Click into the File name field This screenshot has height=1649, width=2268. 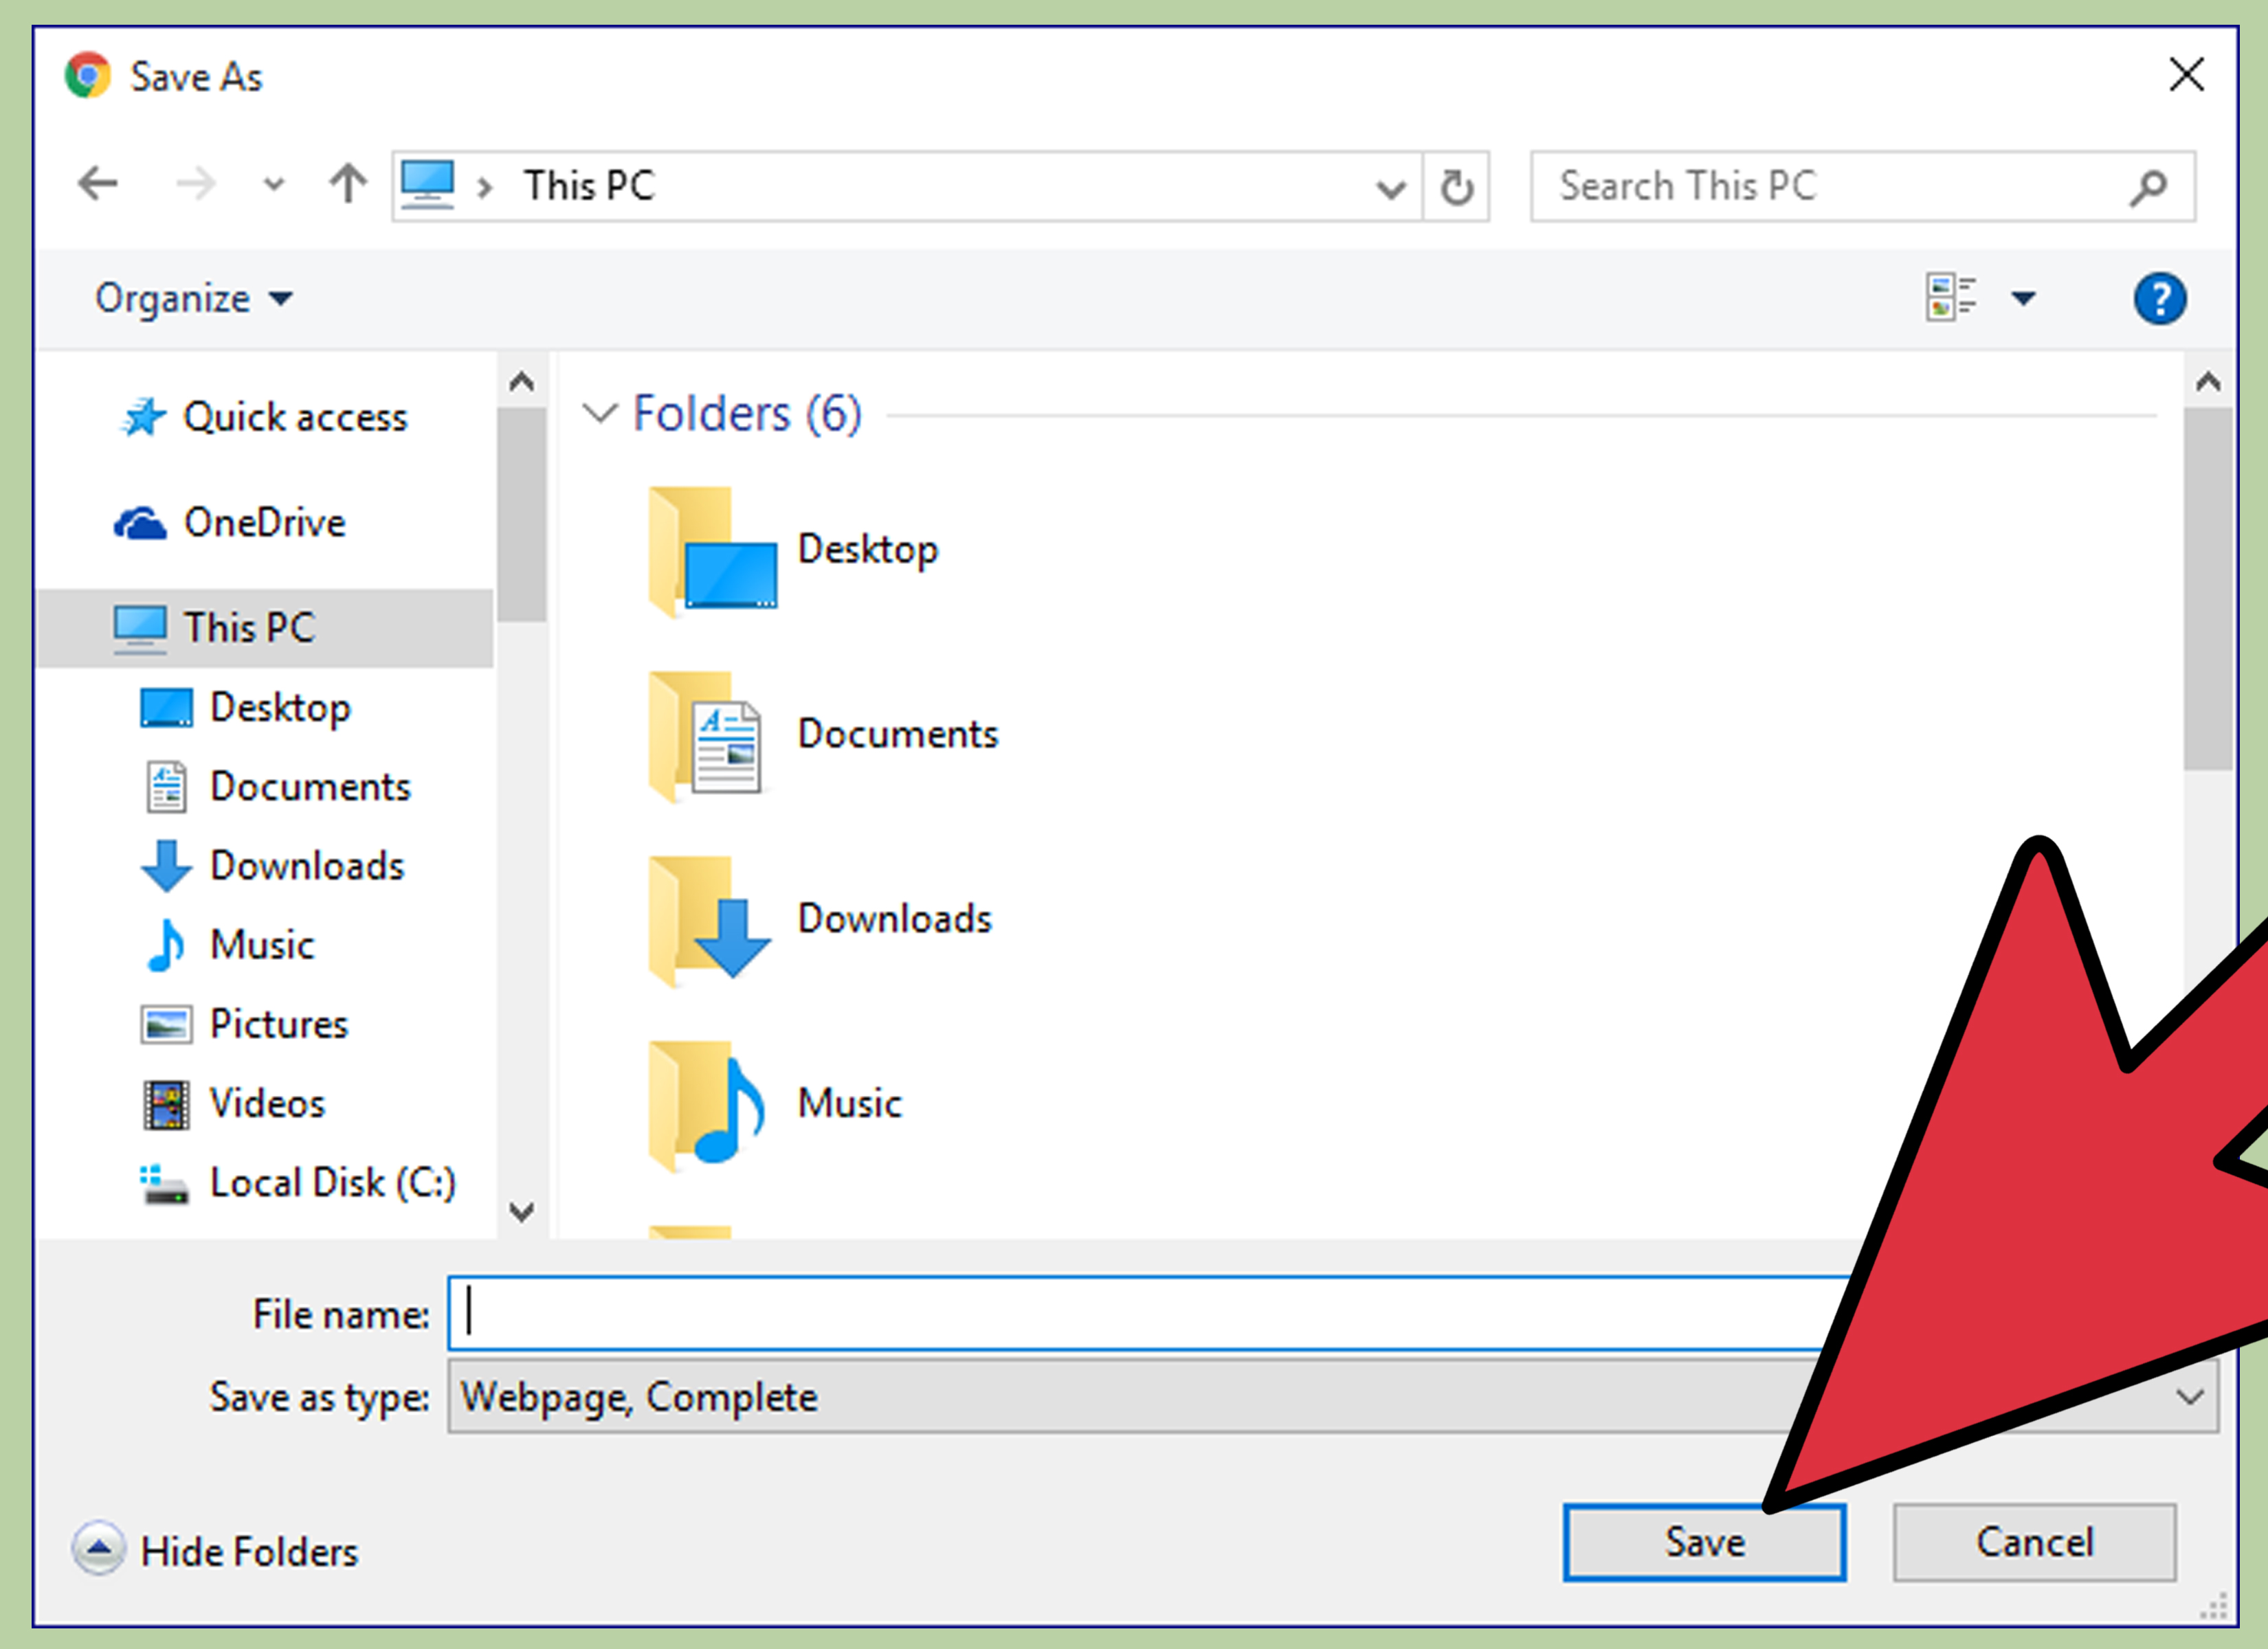(1150, 1313)
